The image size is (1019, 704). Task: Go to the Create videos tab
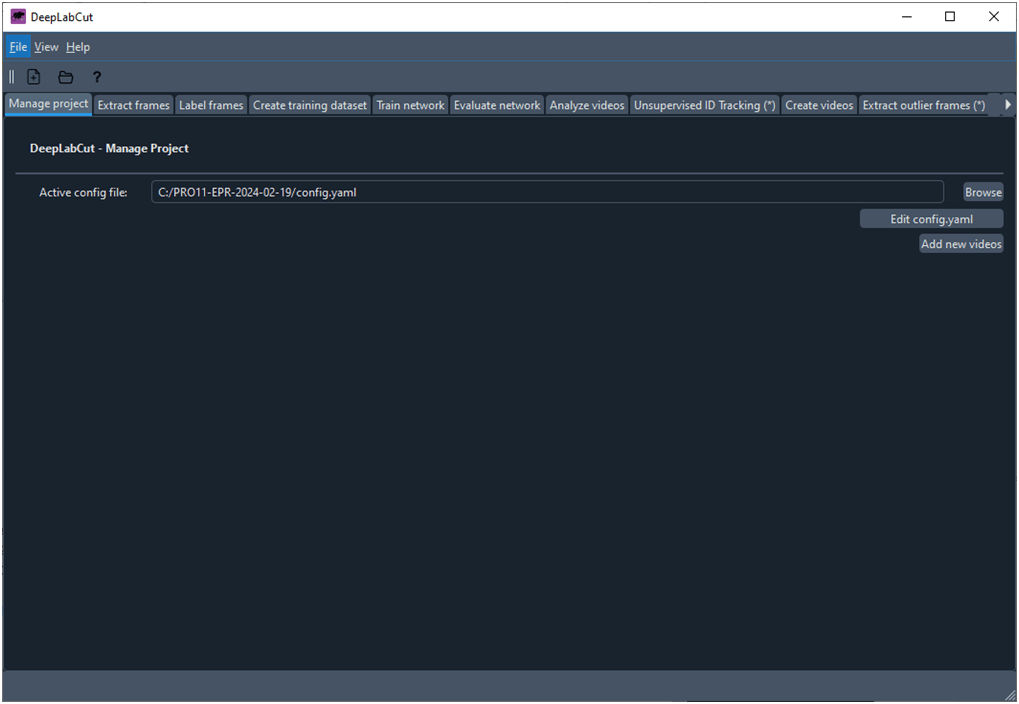(x=819, y=105)
